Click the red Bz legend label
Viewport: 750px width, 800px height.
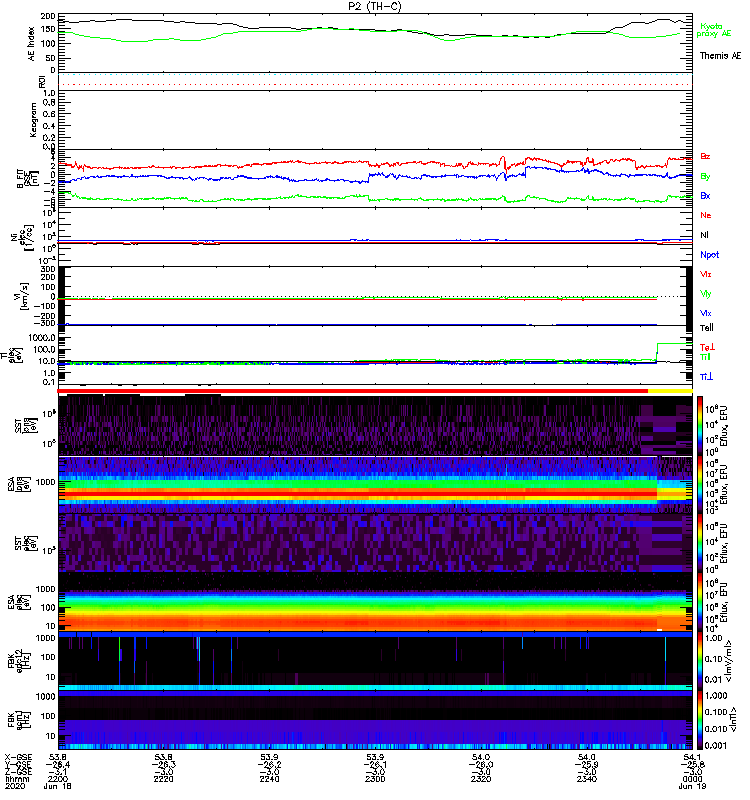tap(705, 156)
